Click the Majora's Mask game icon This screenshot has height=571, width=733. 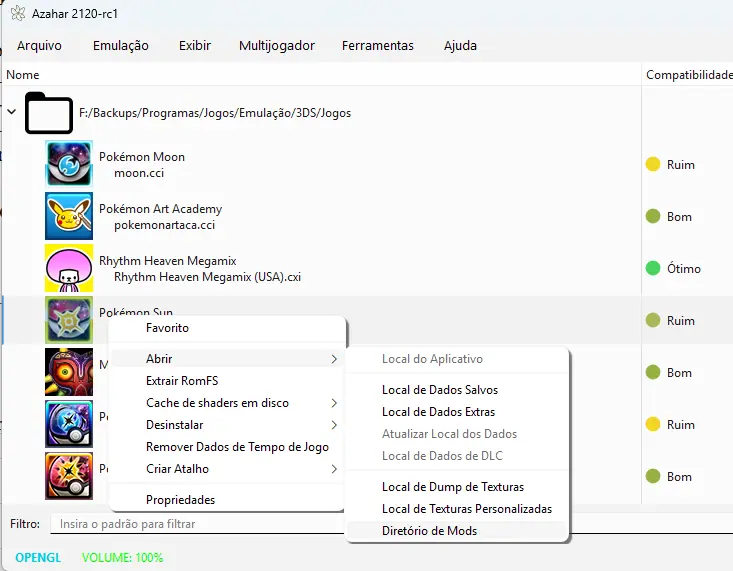pos(69,372)
